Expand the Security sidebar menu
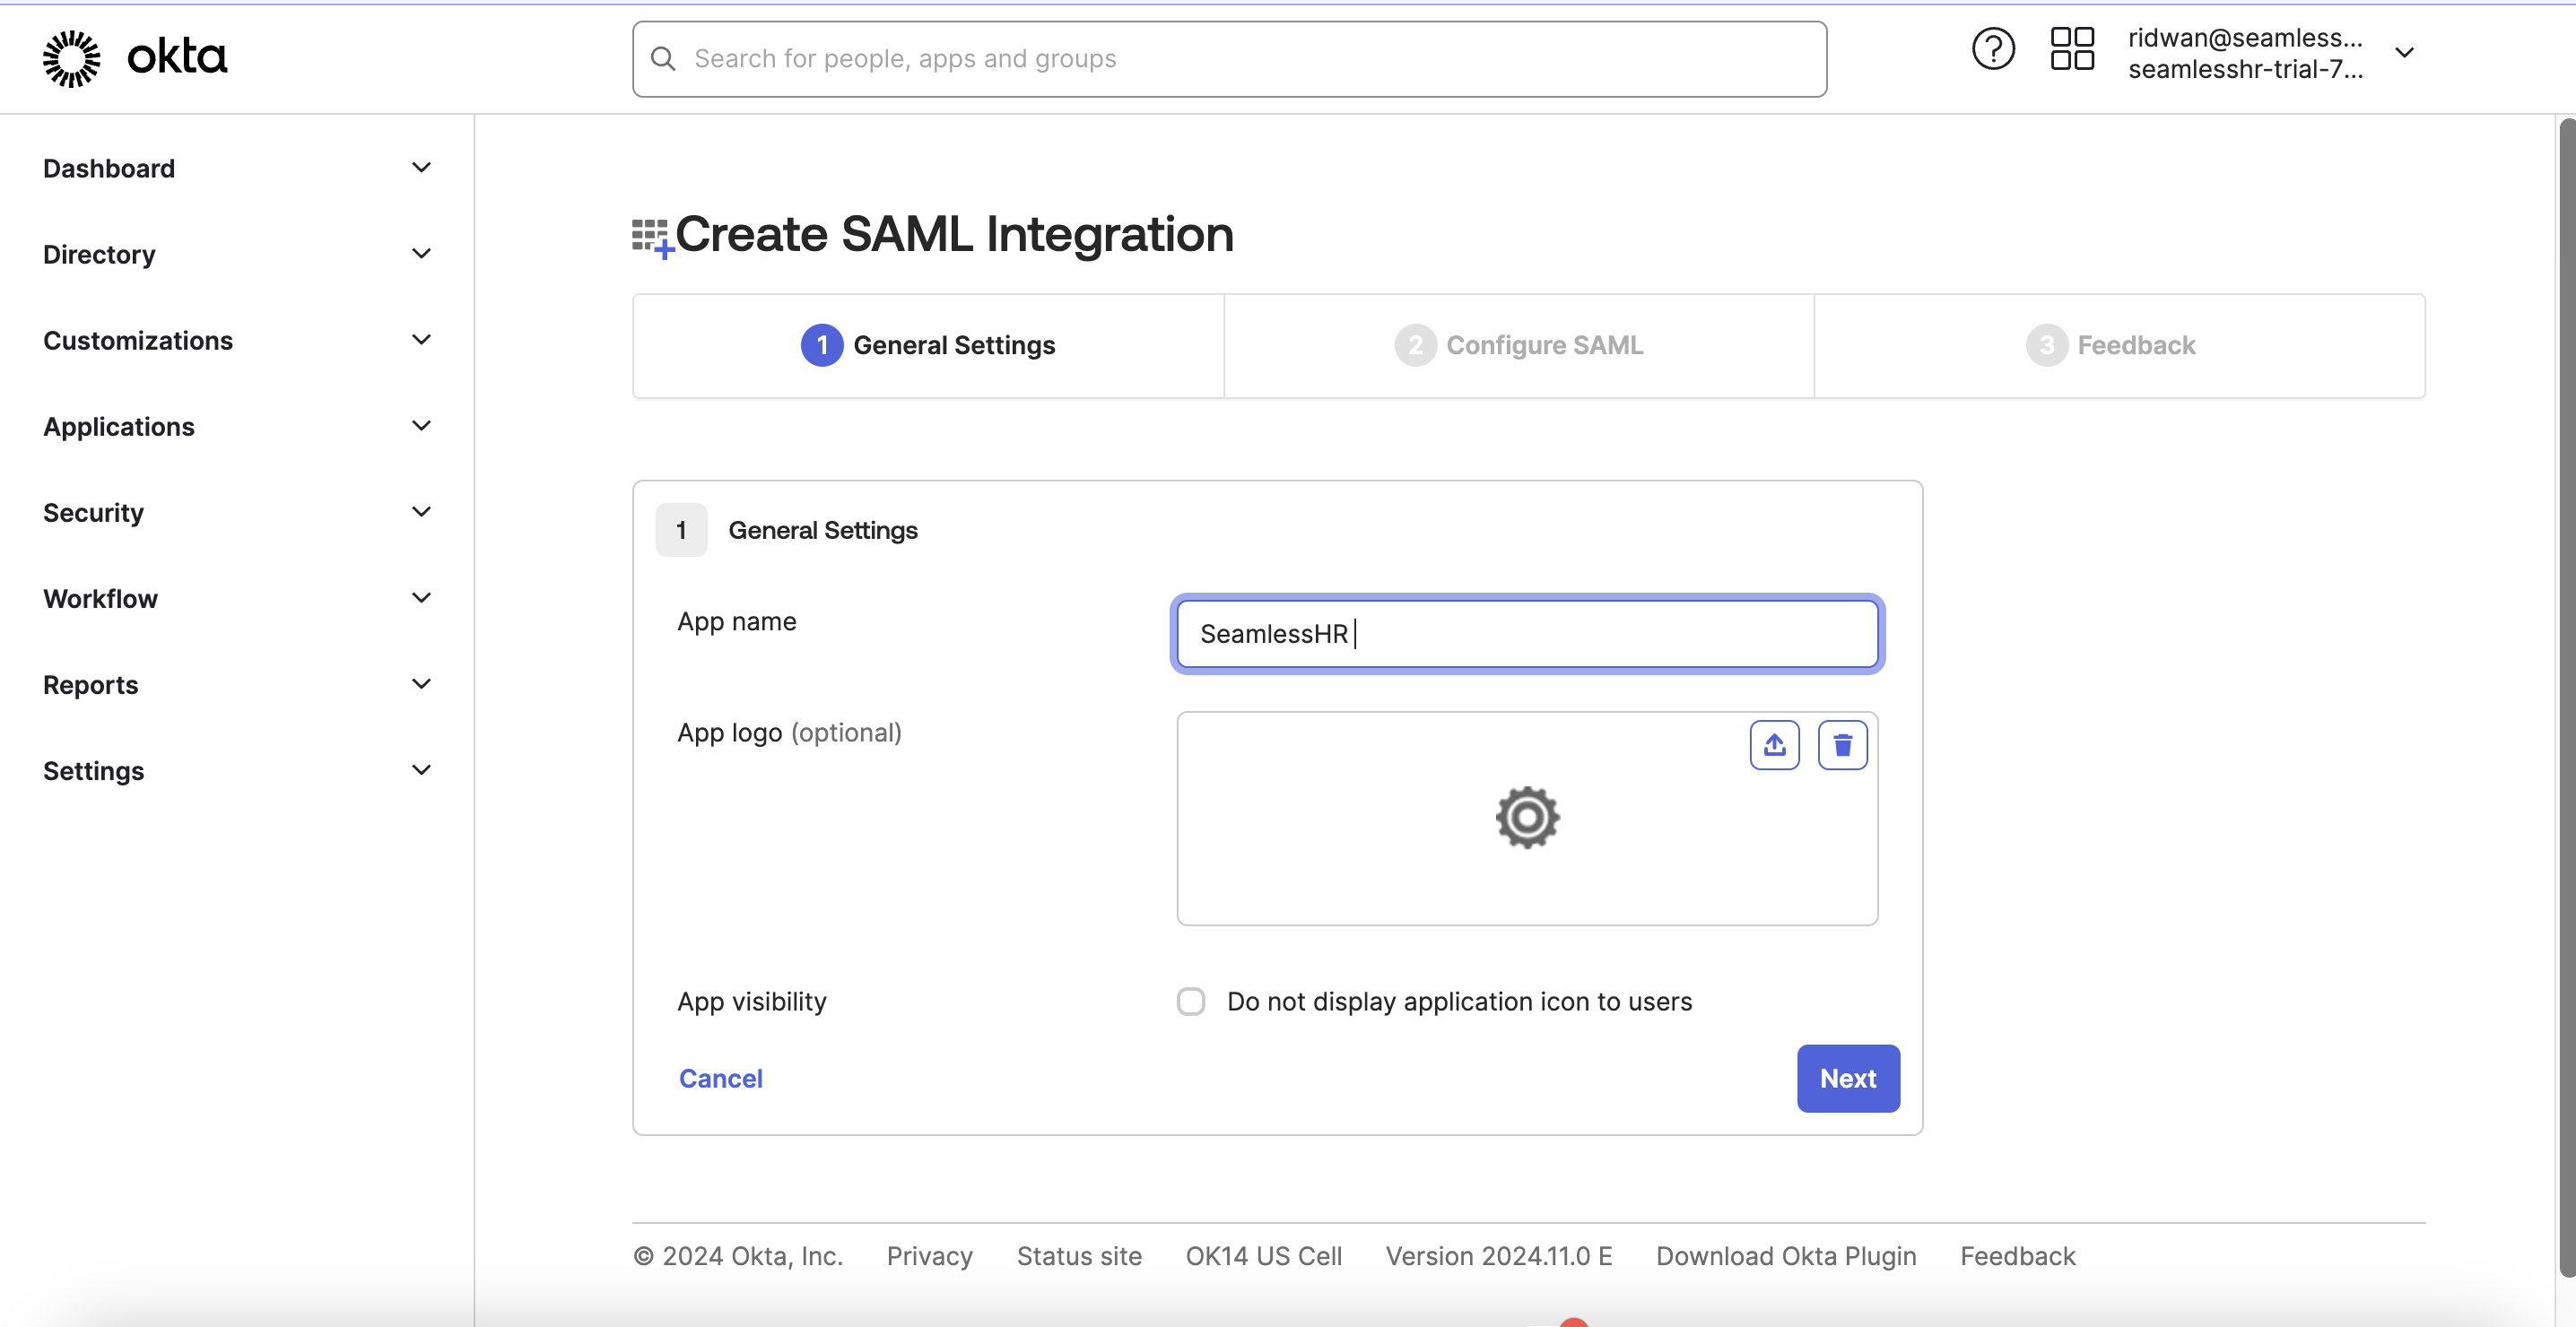 tap(421, 512)
